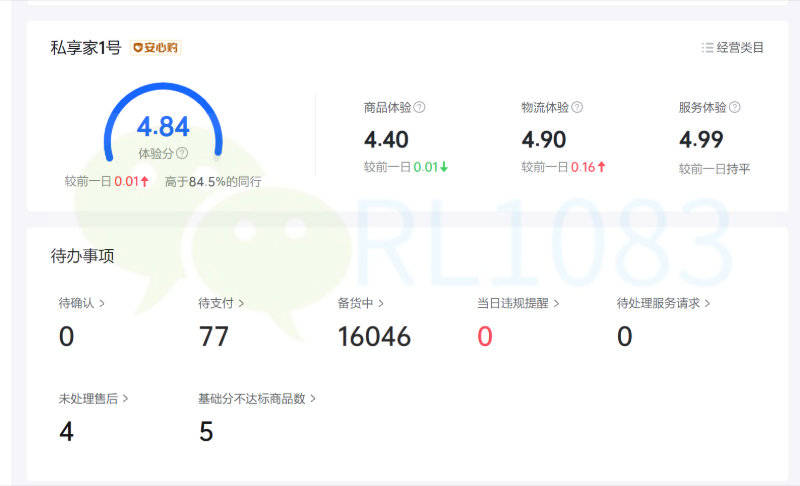The height and width of the screenshot is (486, 800).
Task: Click the 77 pending payment count
Action: click(214, 337)
